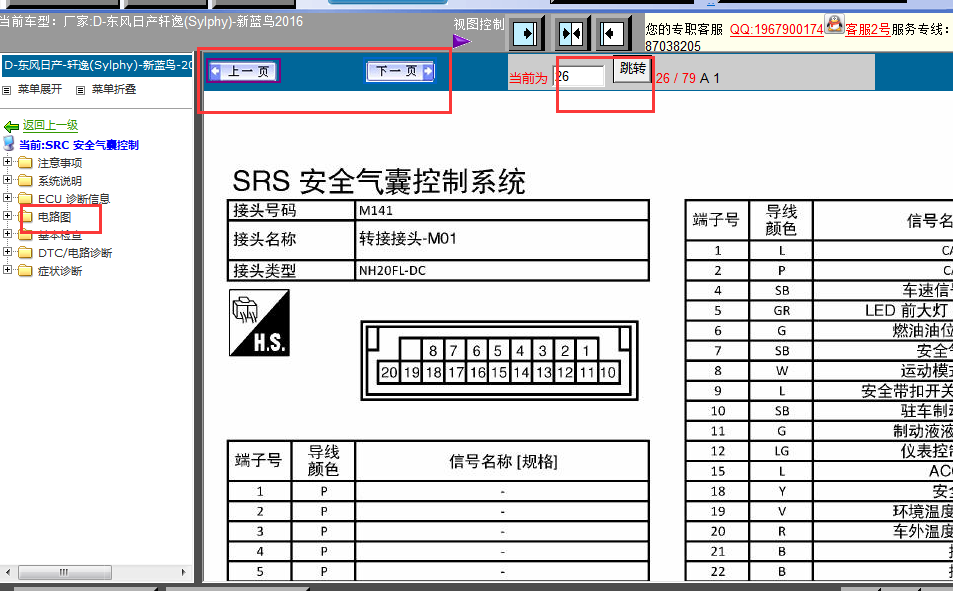Click the green back arrow icon
Screen dimensions: 953x591
tap(12, 126)
